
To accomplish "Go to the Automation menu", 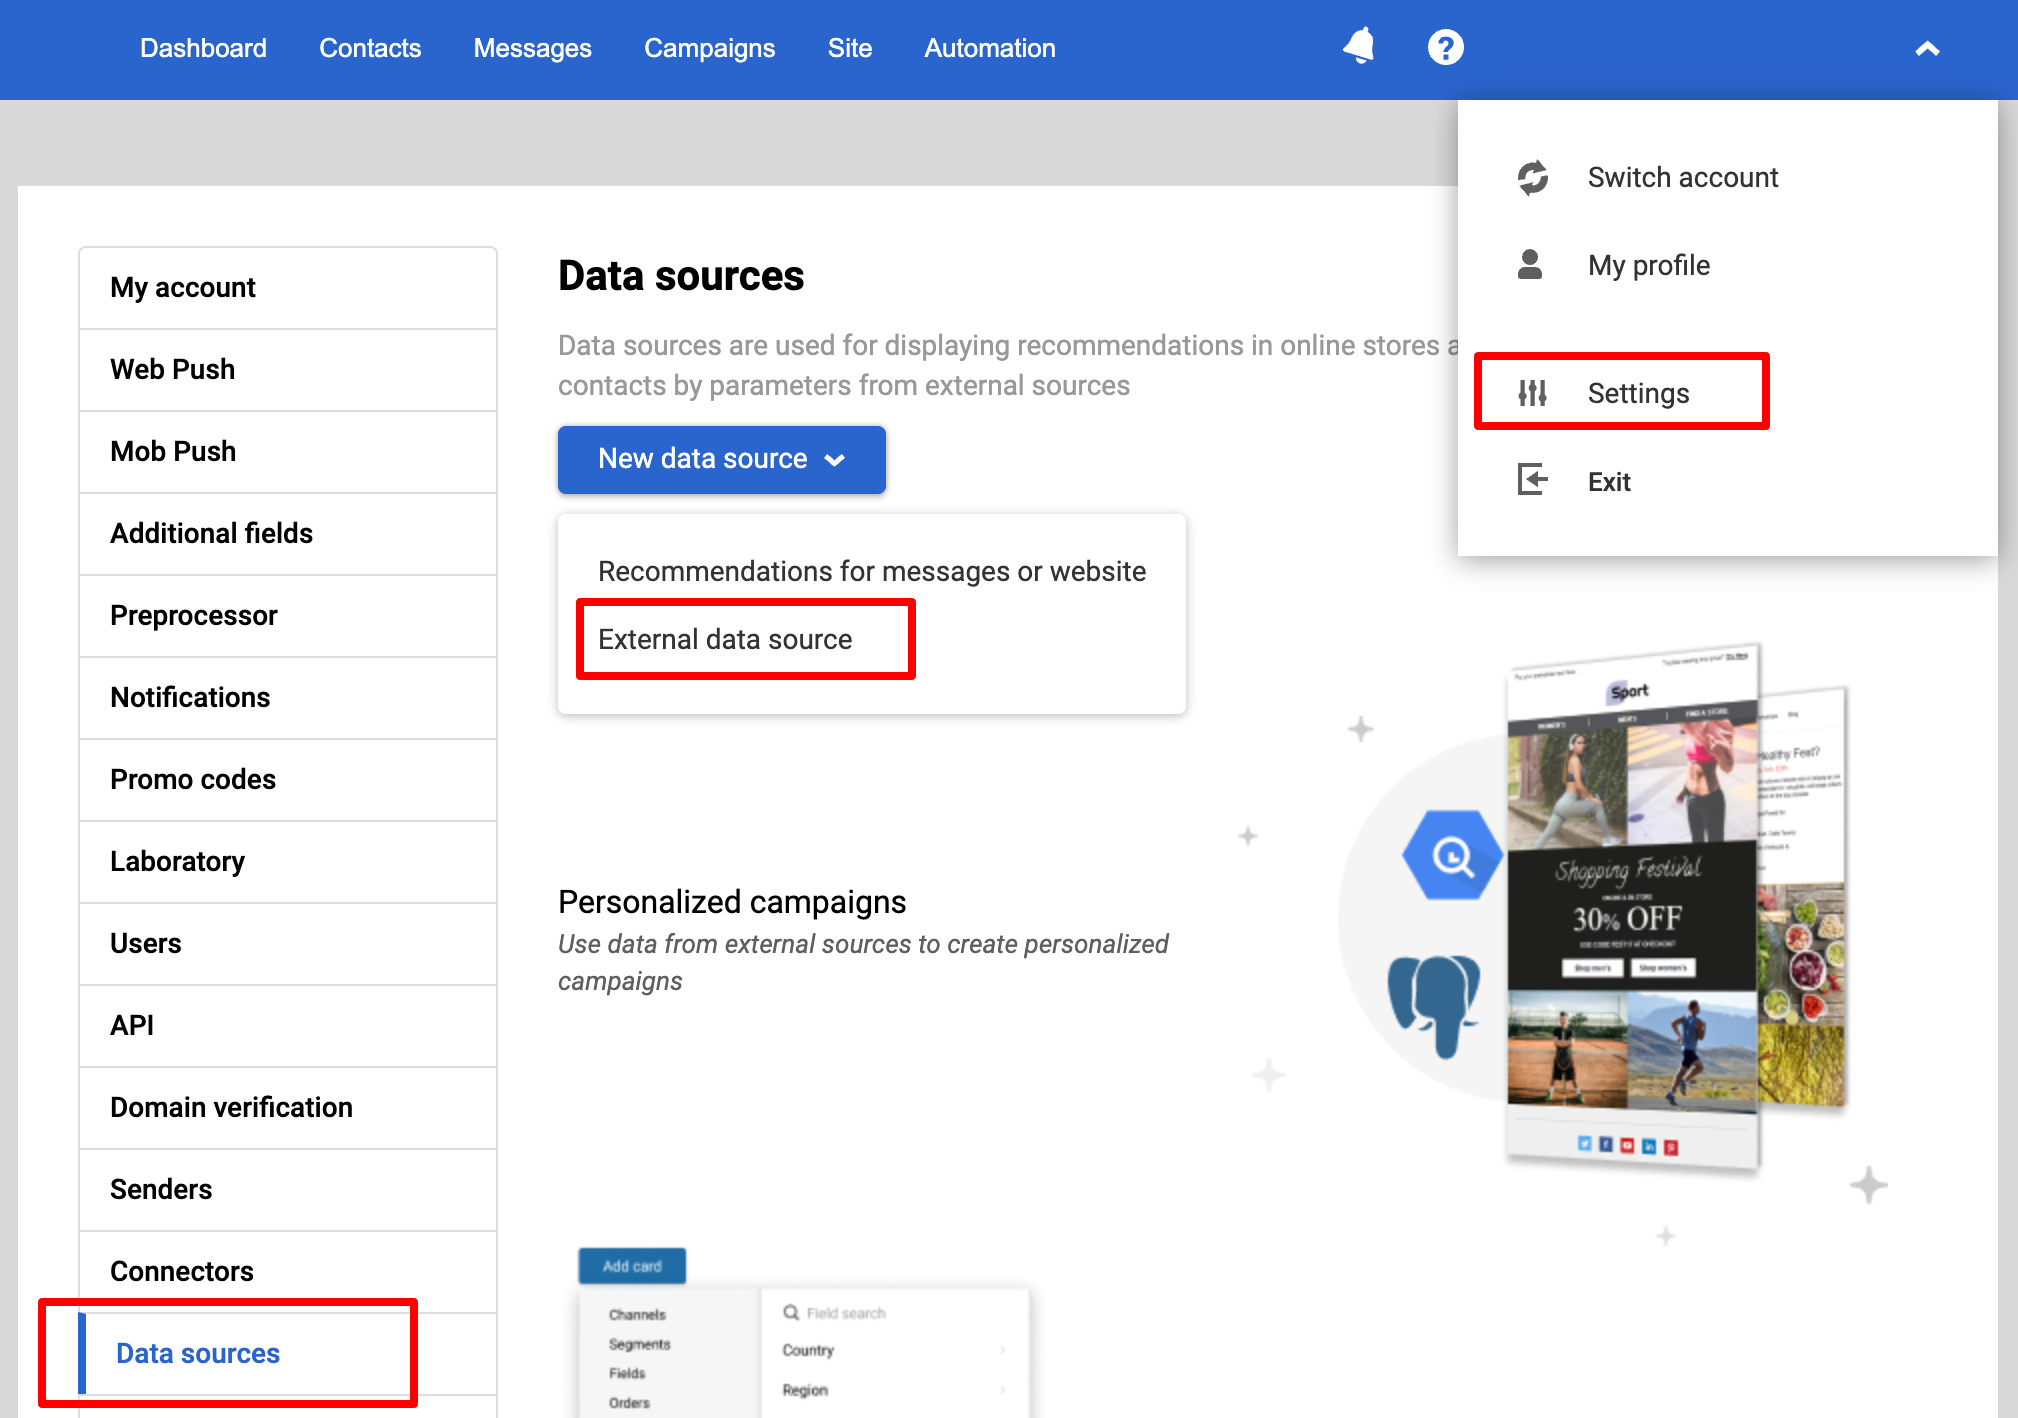I will point(989,48).
